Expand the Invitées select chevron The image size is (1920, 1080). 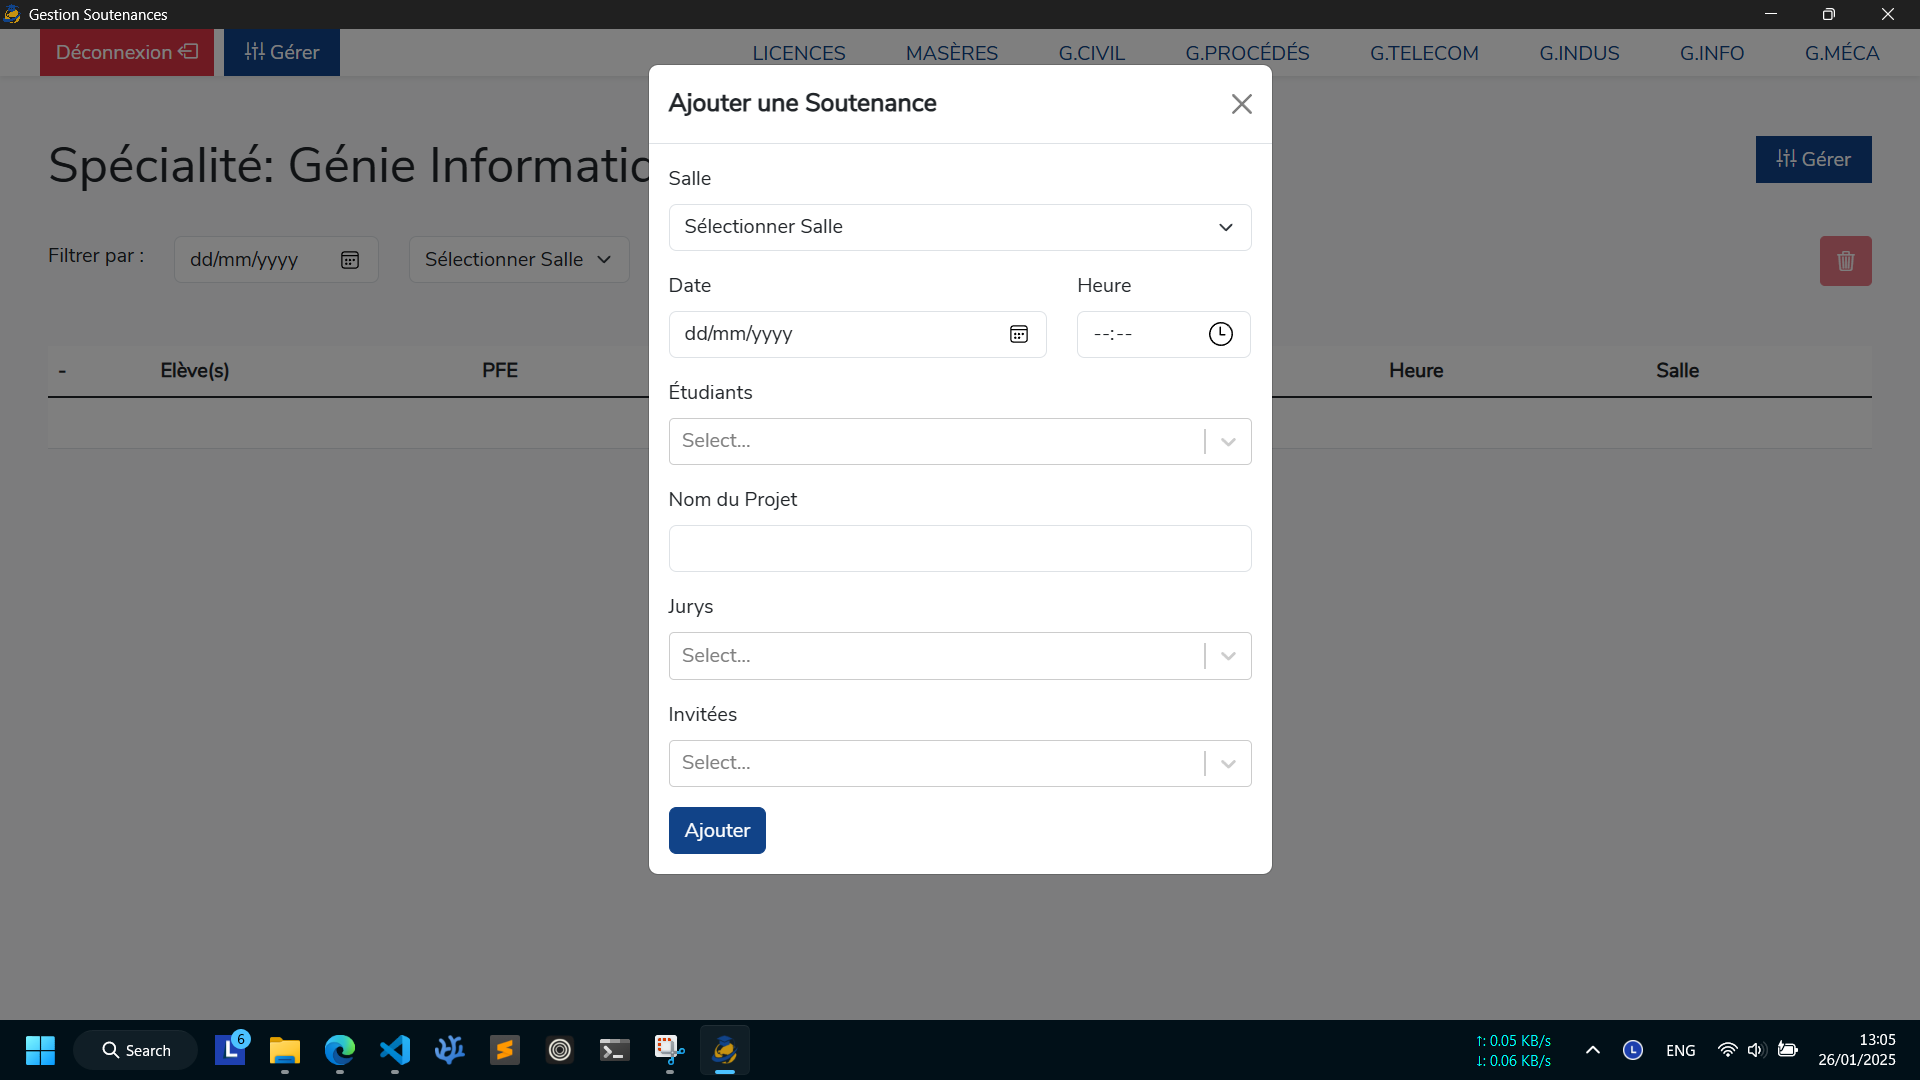[x=1228, y=763]
